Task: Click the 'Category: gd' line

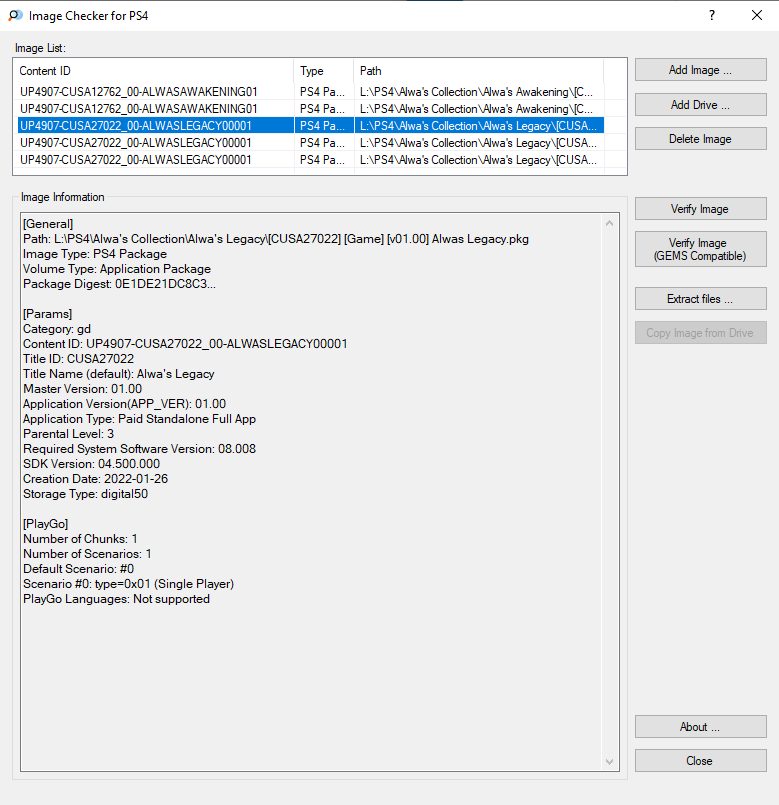Action: pyautogui.click(x=57, y=329)
